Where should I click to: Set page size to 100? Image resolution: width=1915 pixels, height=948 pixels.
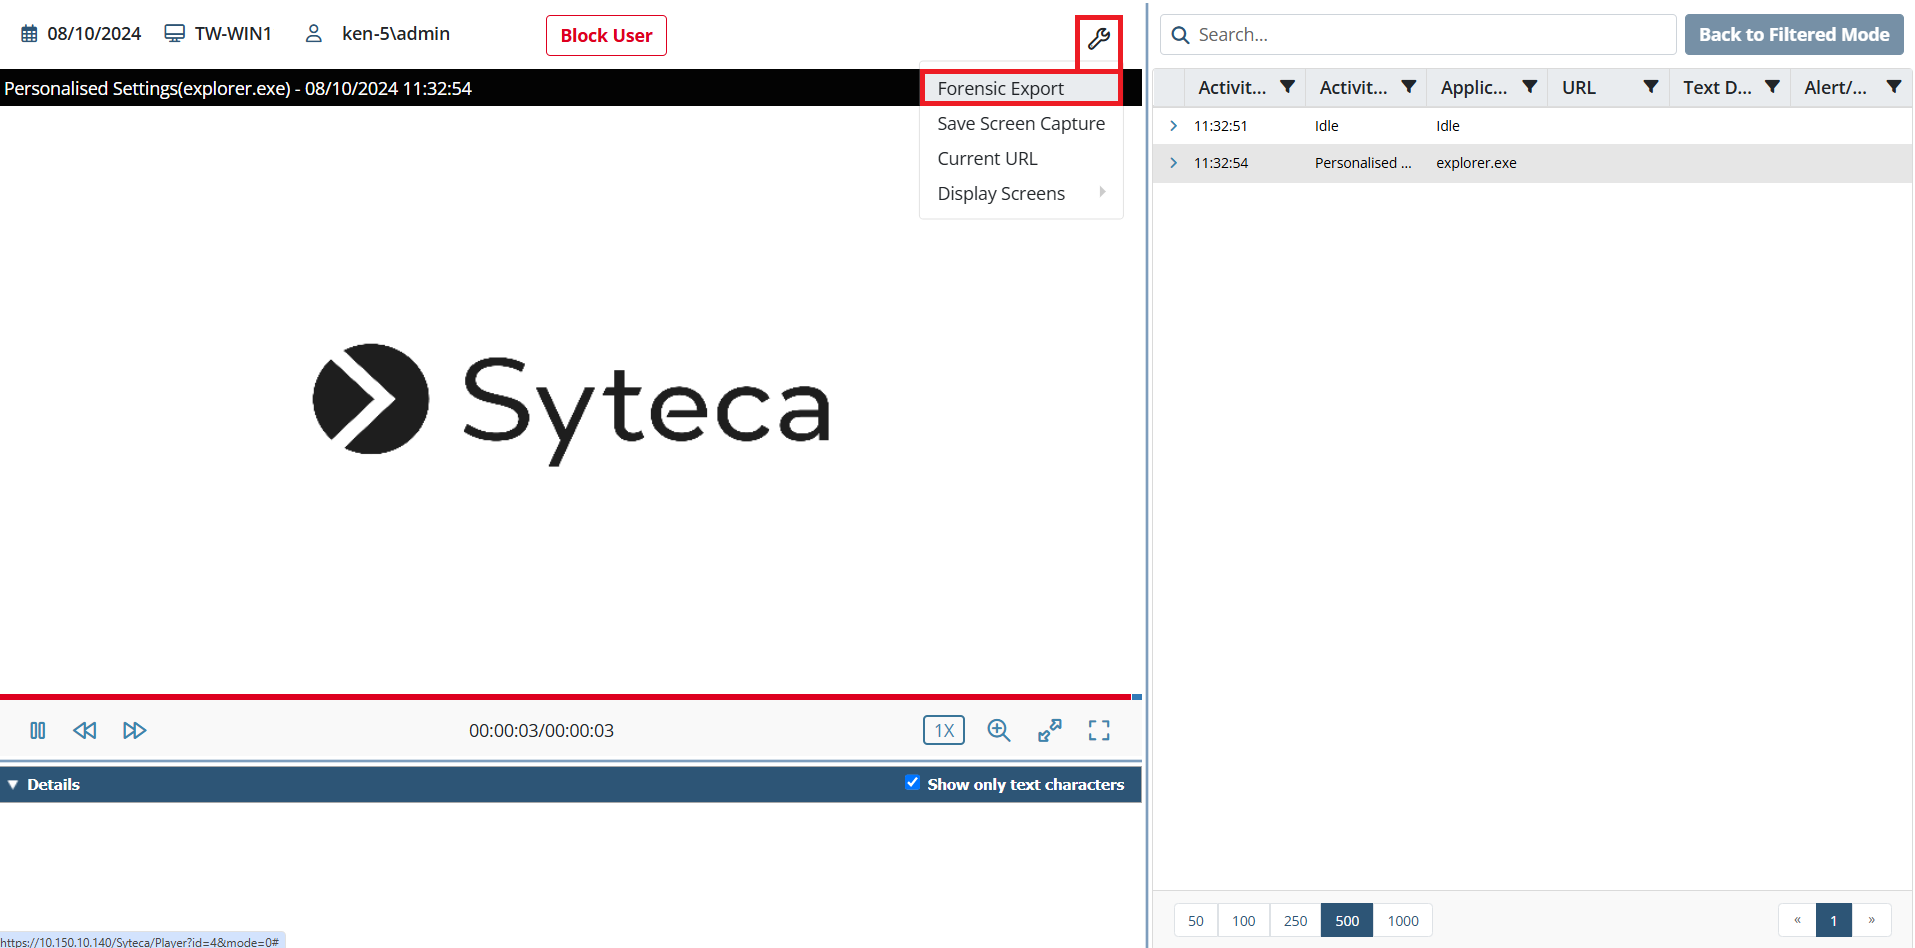coord(1244,921)
